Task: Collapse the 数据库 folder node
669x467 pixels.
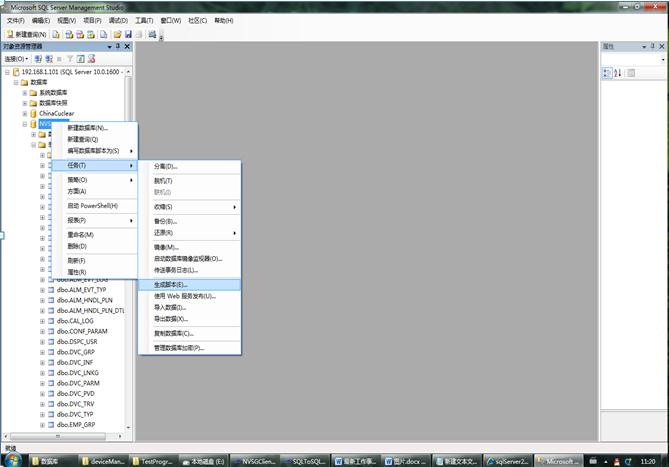Action: [x=16, y=82]
